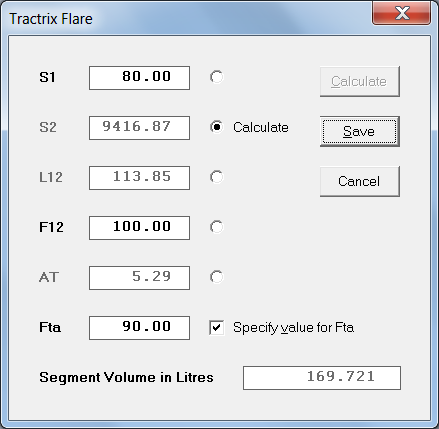
Task: Select the F12 radio button
Action: click(x=217, y=227)
